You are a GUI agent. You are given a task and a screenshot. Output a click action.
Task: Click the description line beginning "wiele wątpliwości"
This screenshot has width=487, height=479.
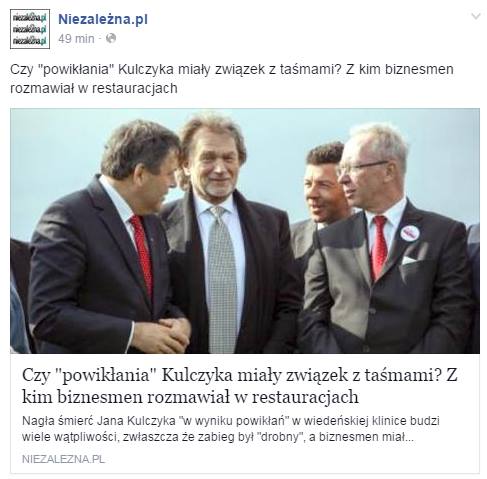[218, 437]
